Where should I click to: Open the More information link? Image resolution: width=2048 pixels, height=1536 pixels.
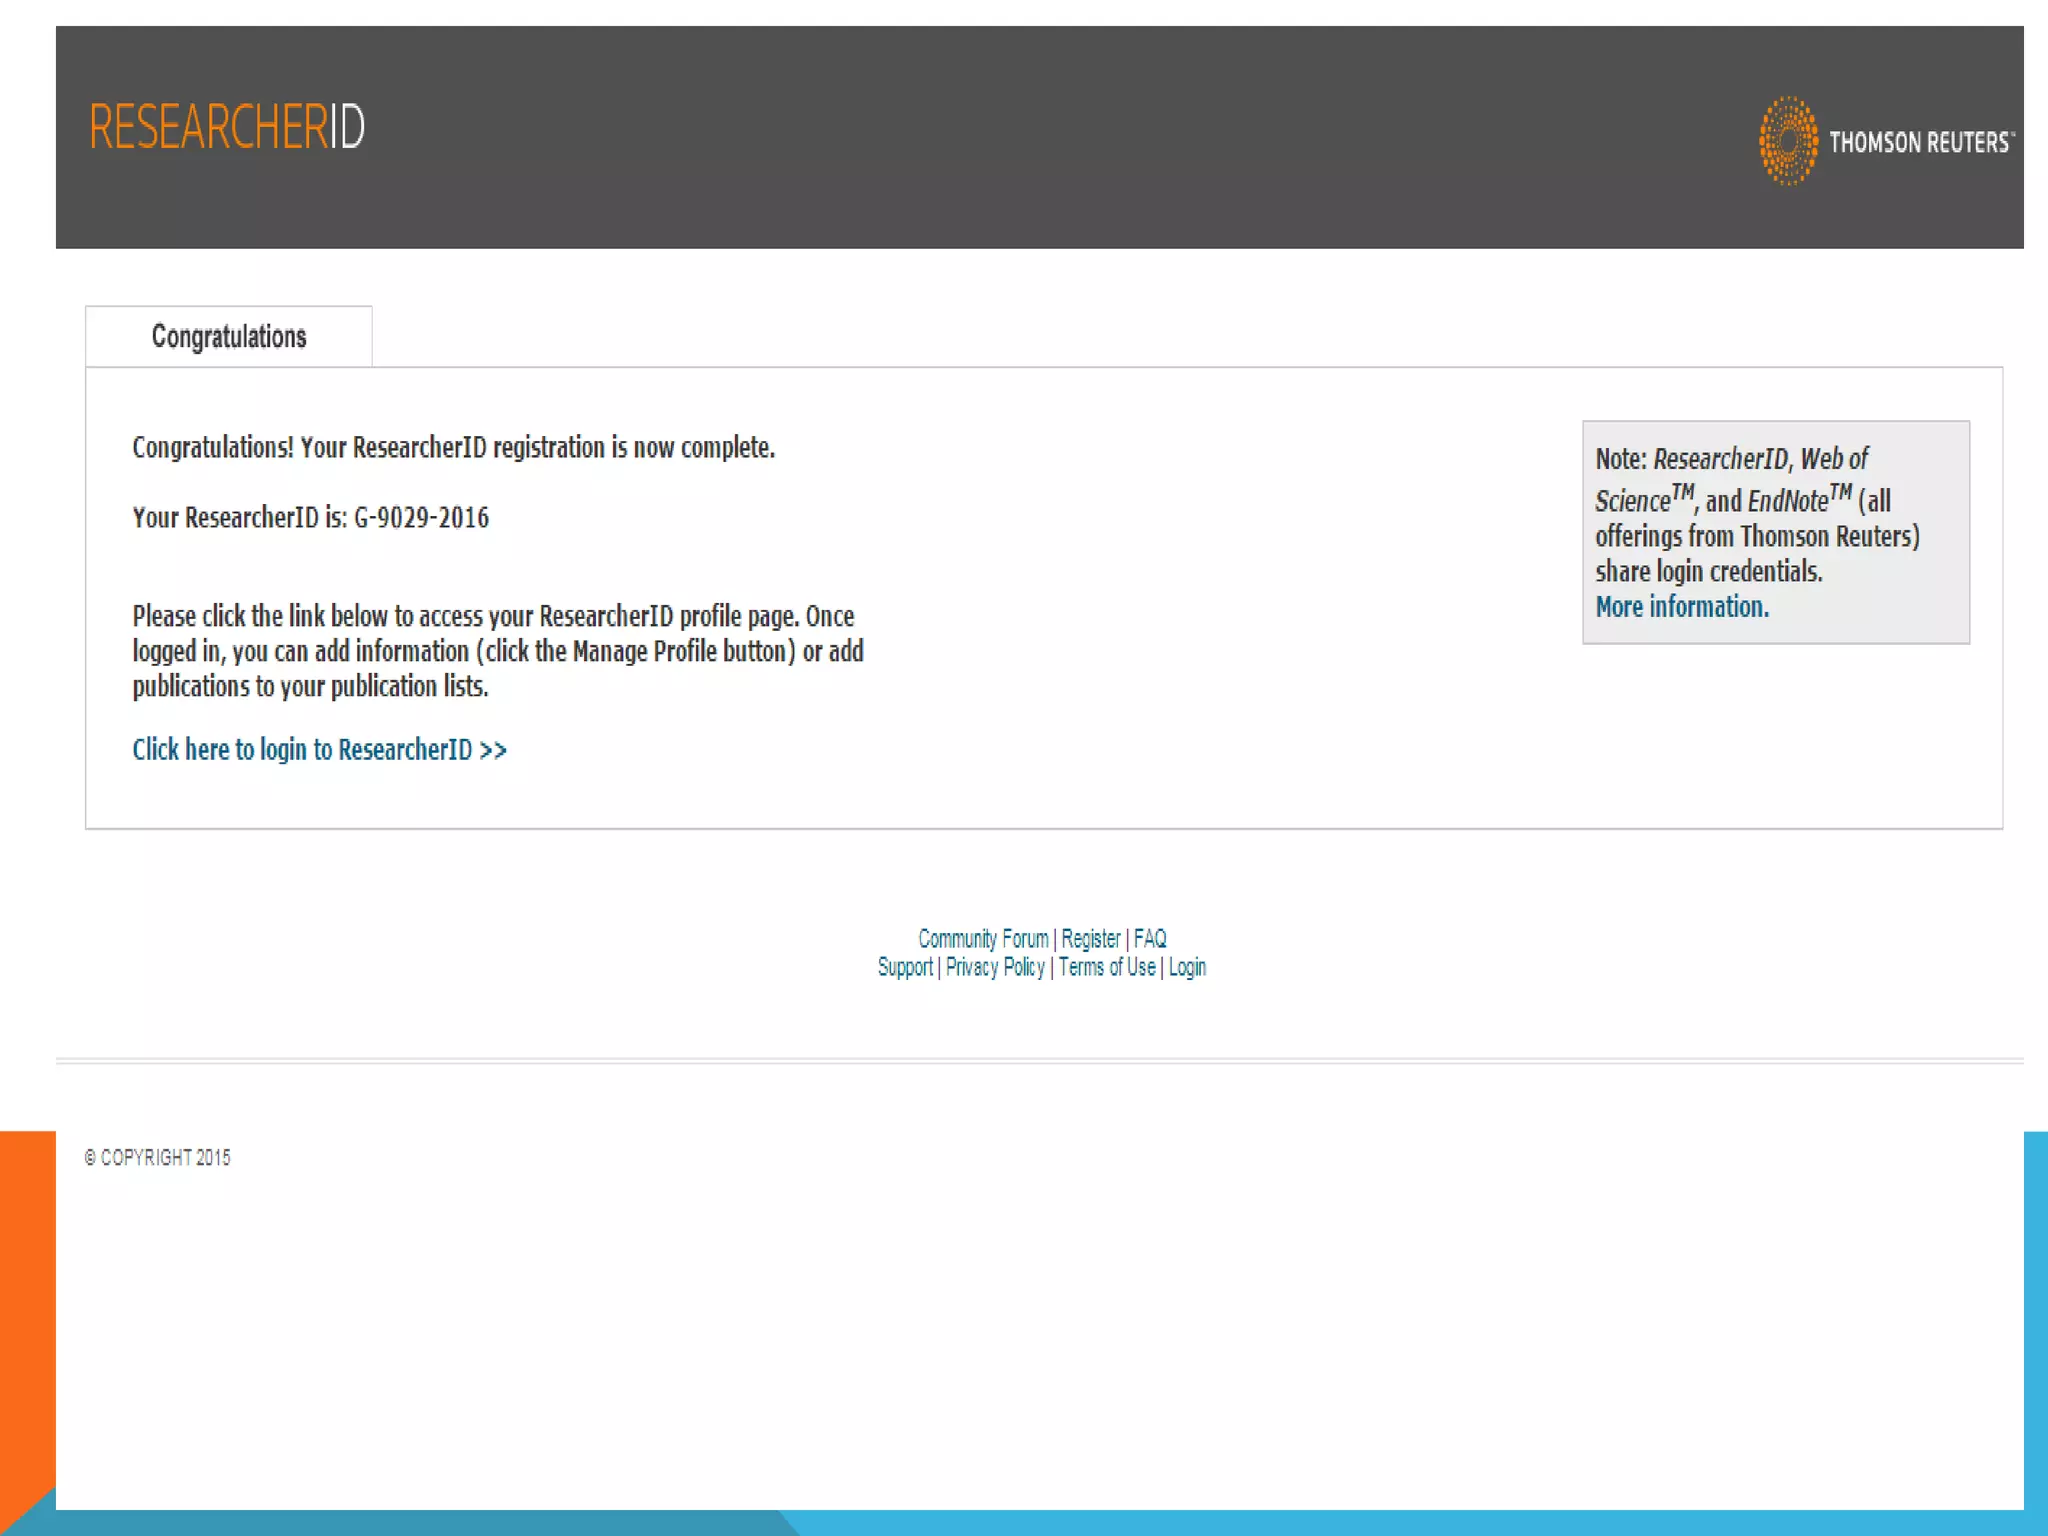point(1681,607)
